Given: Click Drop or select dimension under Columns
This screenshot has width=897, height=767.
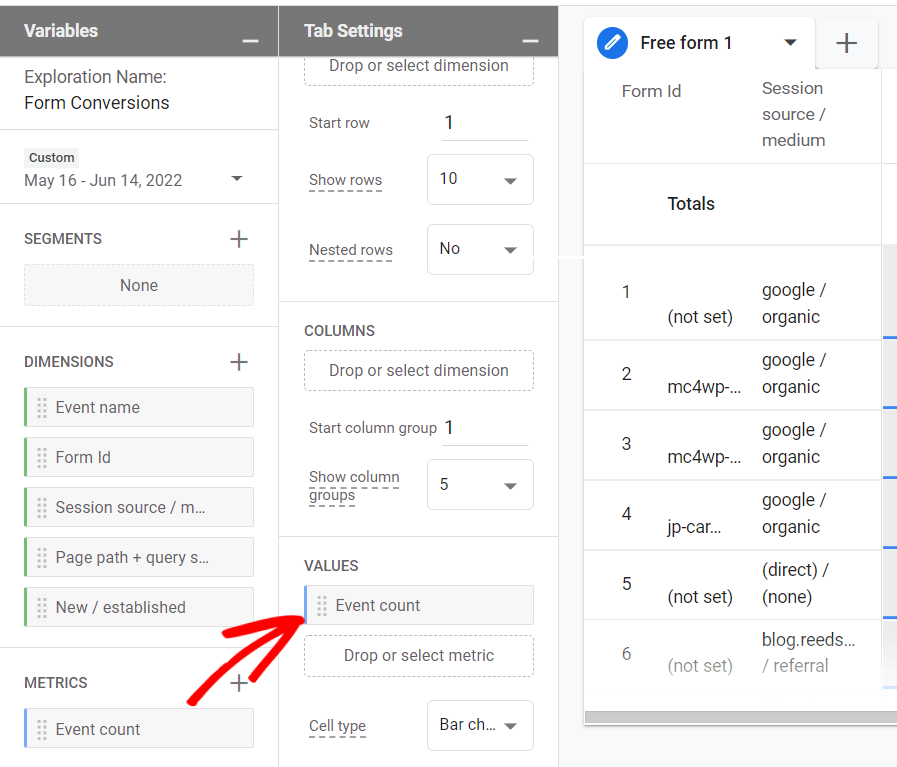Looking at the screenshot, I should 419,370.
